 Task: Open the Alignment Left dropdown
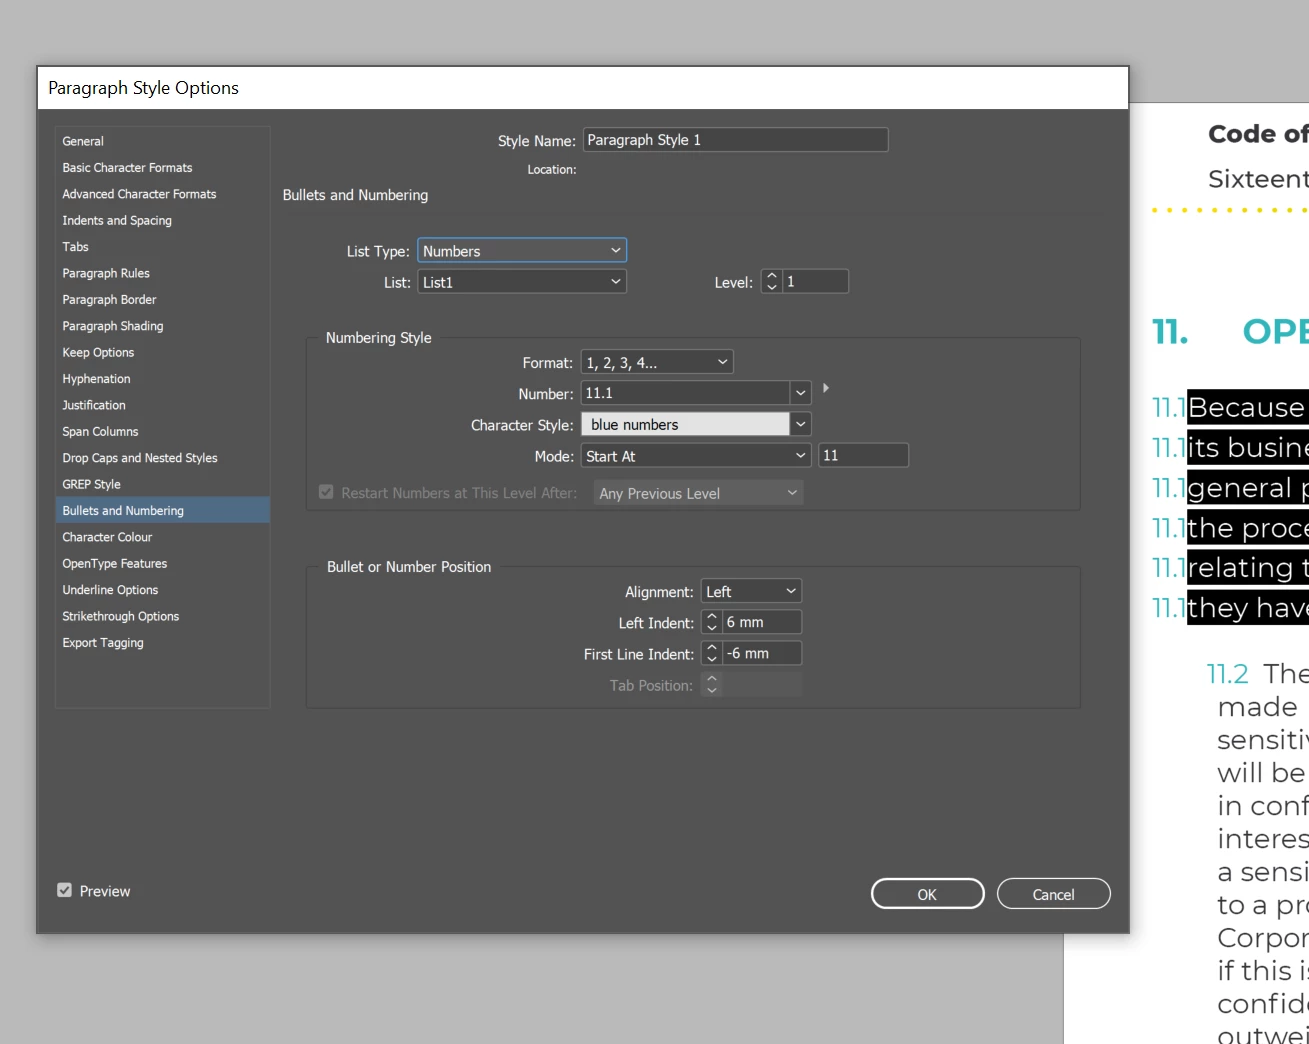[x=751, y=591]
